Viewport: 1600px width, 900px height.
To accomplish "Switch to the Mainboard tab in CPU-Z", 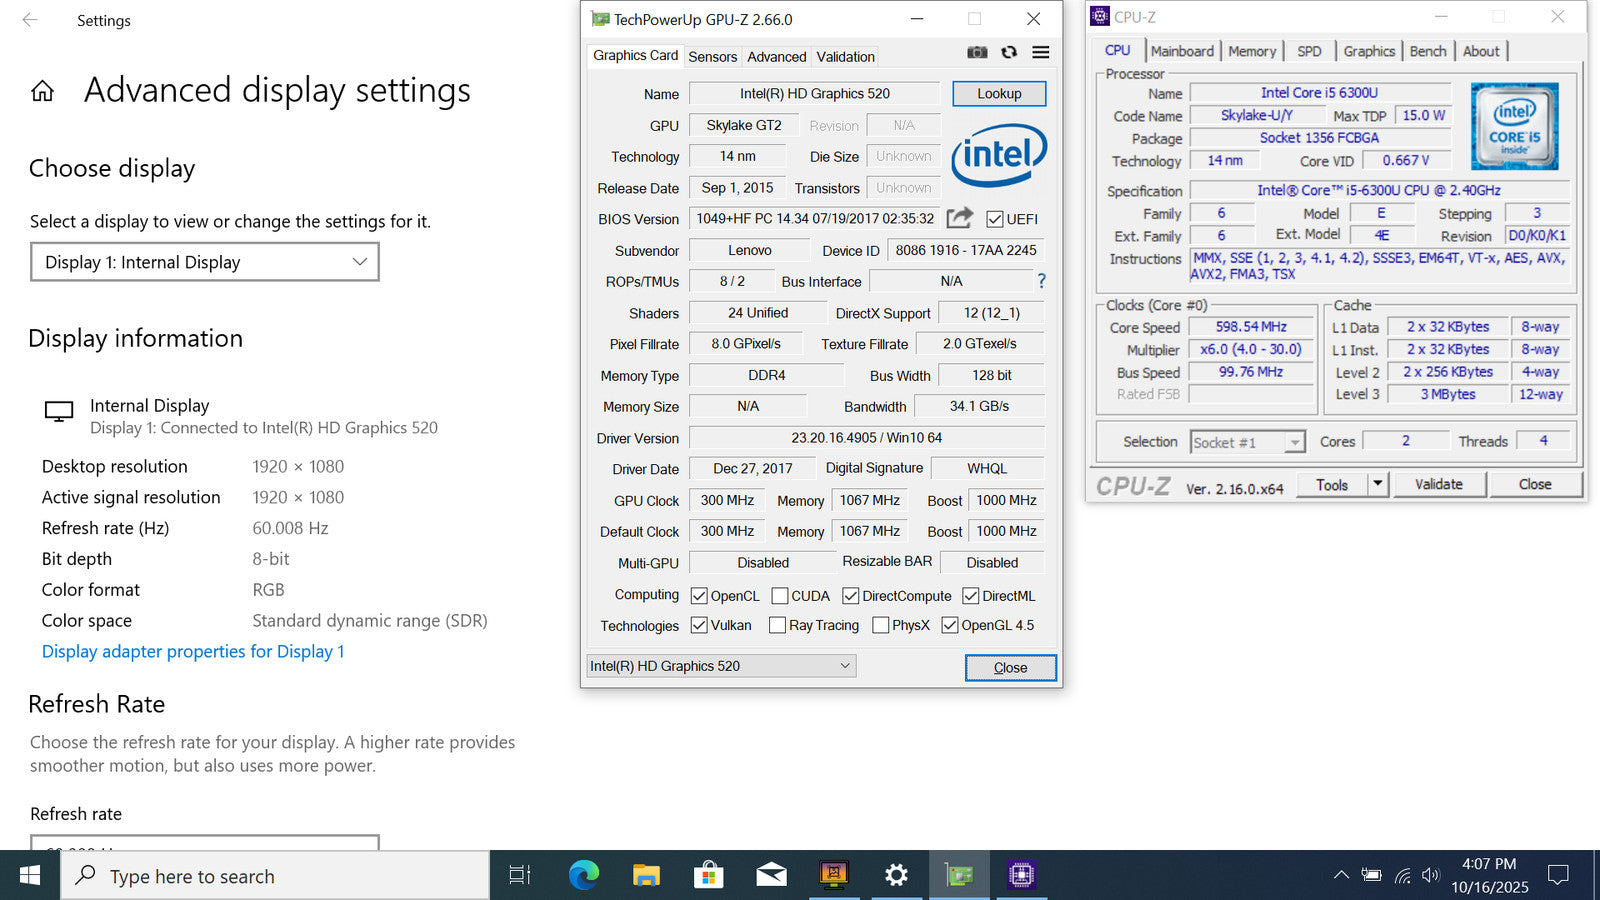I will point(1182,51).
